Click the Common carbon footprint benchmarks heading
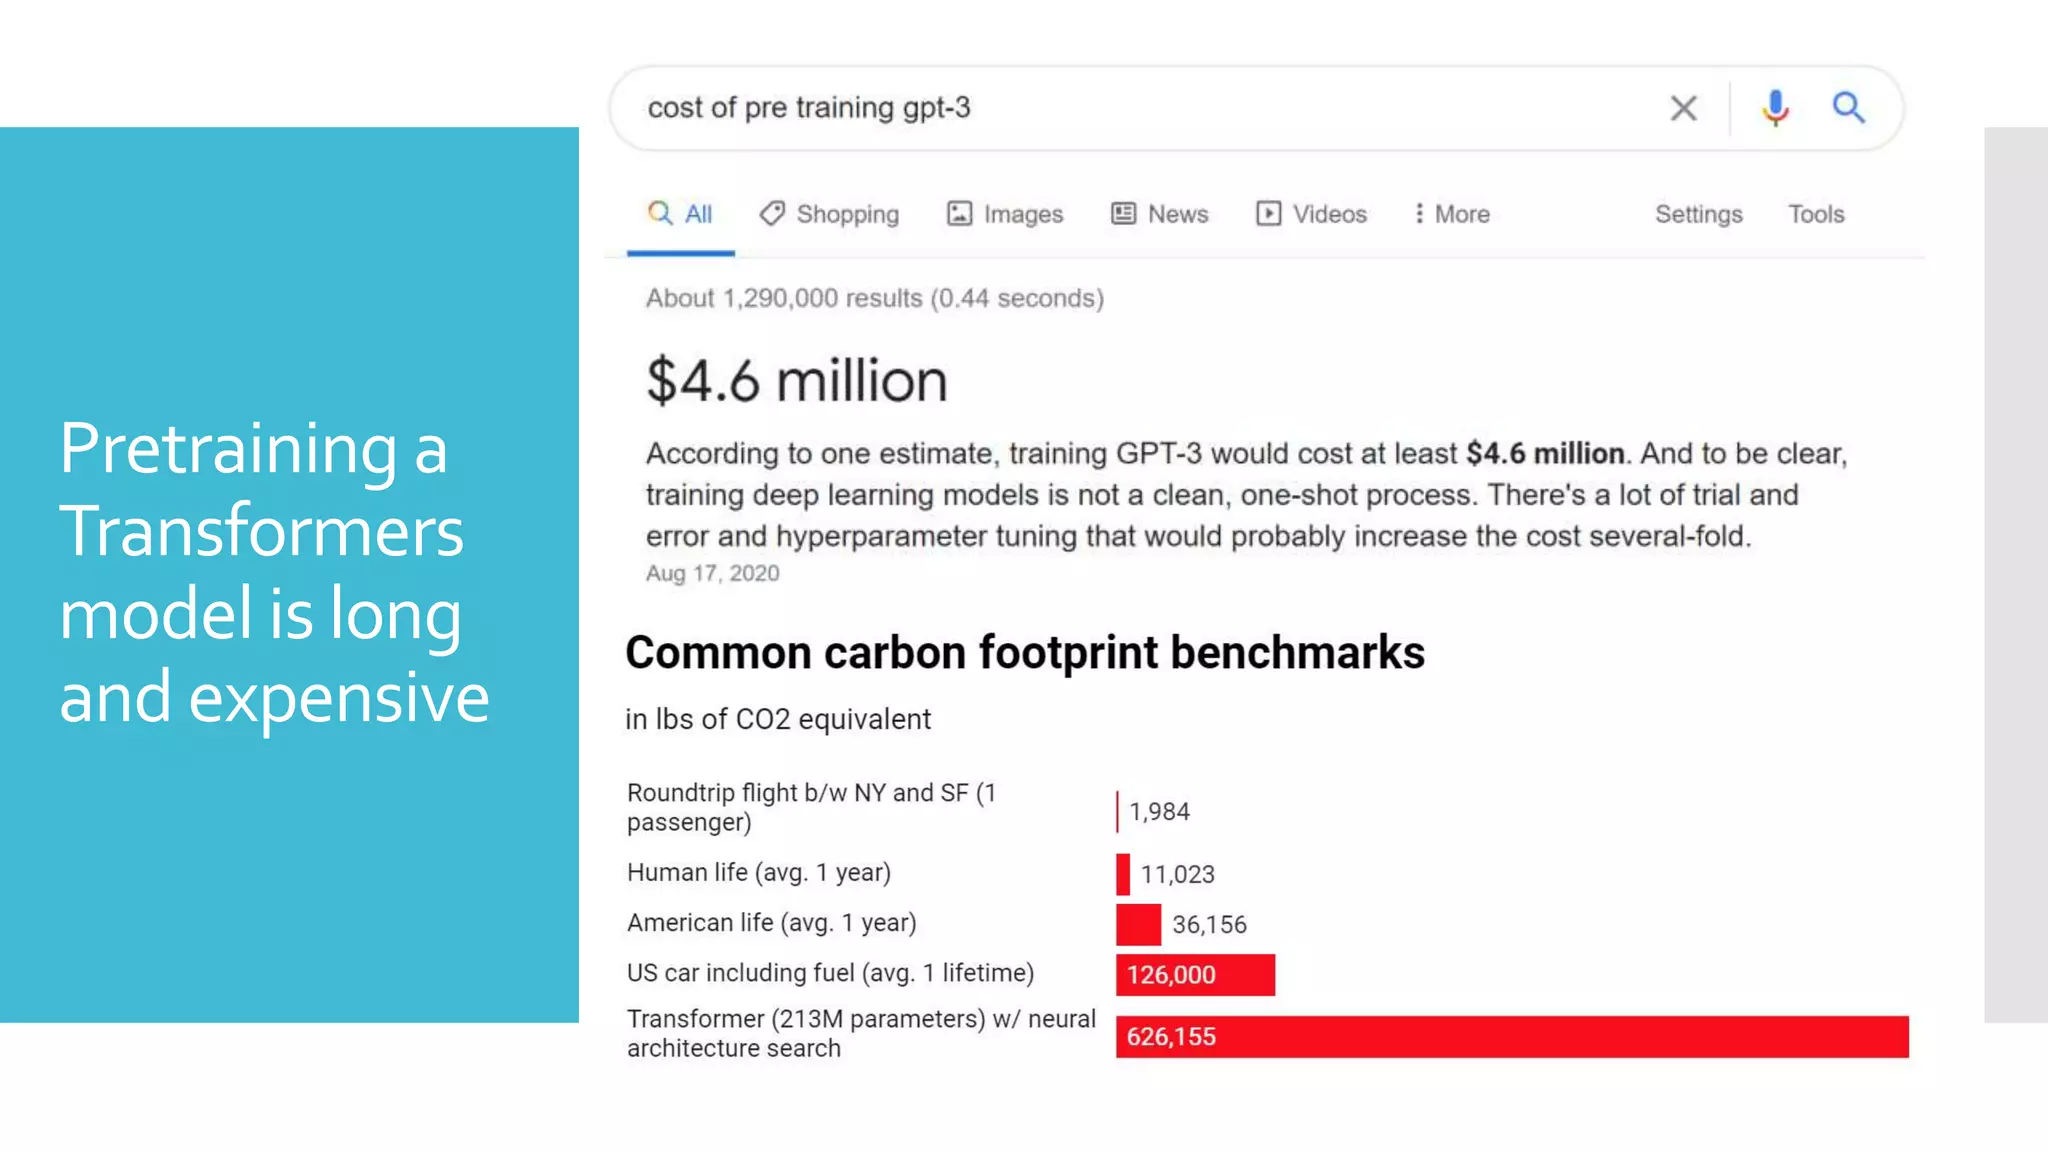This screenshot has width=2048, height=1152. 1024,653
